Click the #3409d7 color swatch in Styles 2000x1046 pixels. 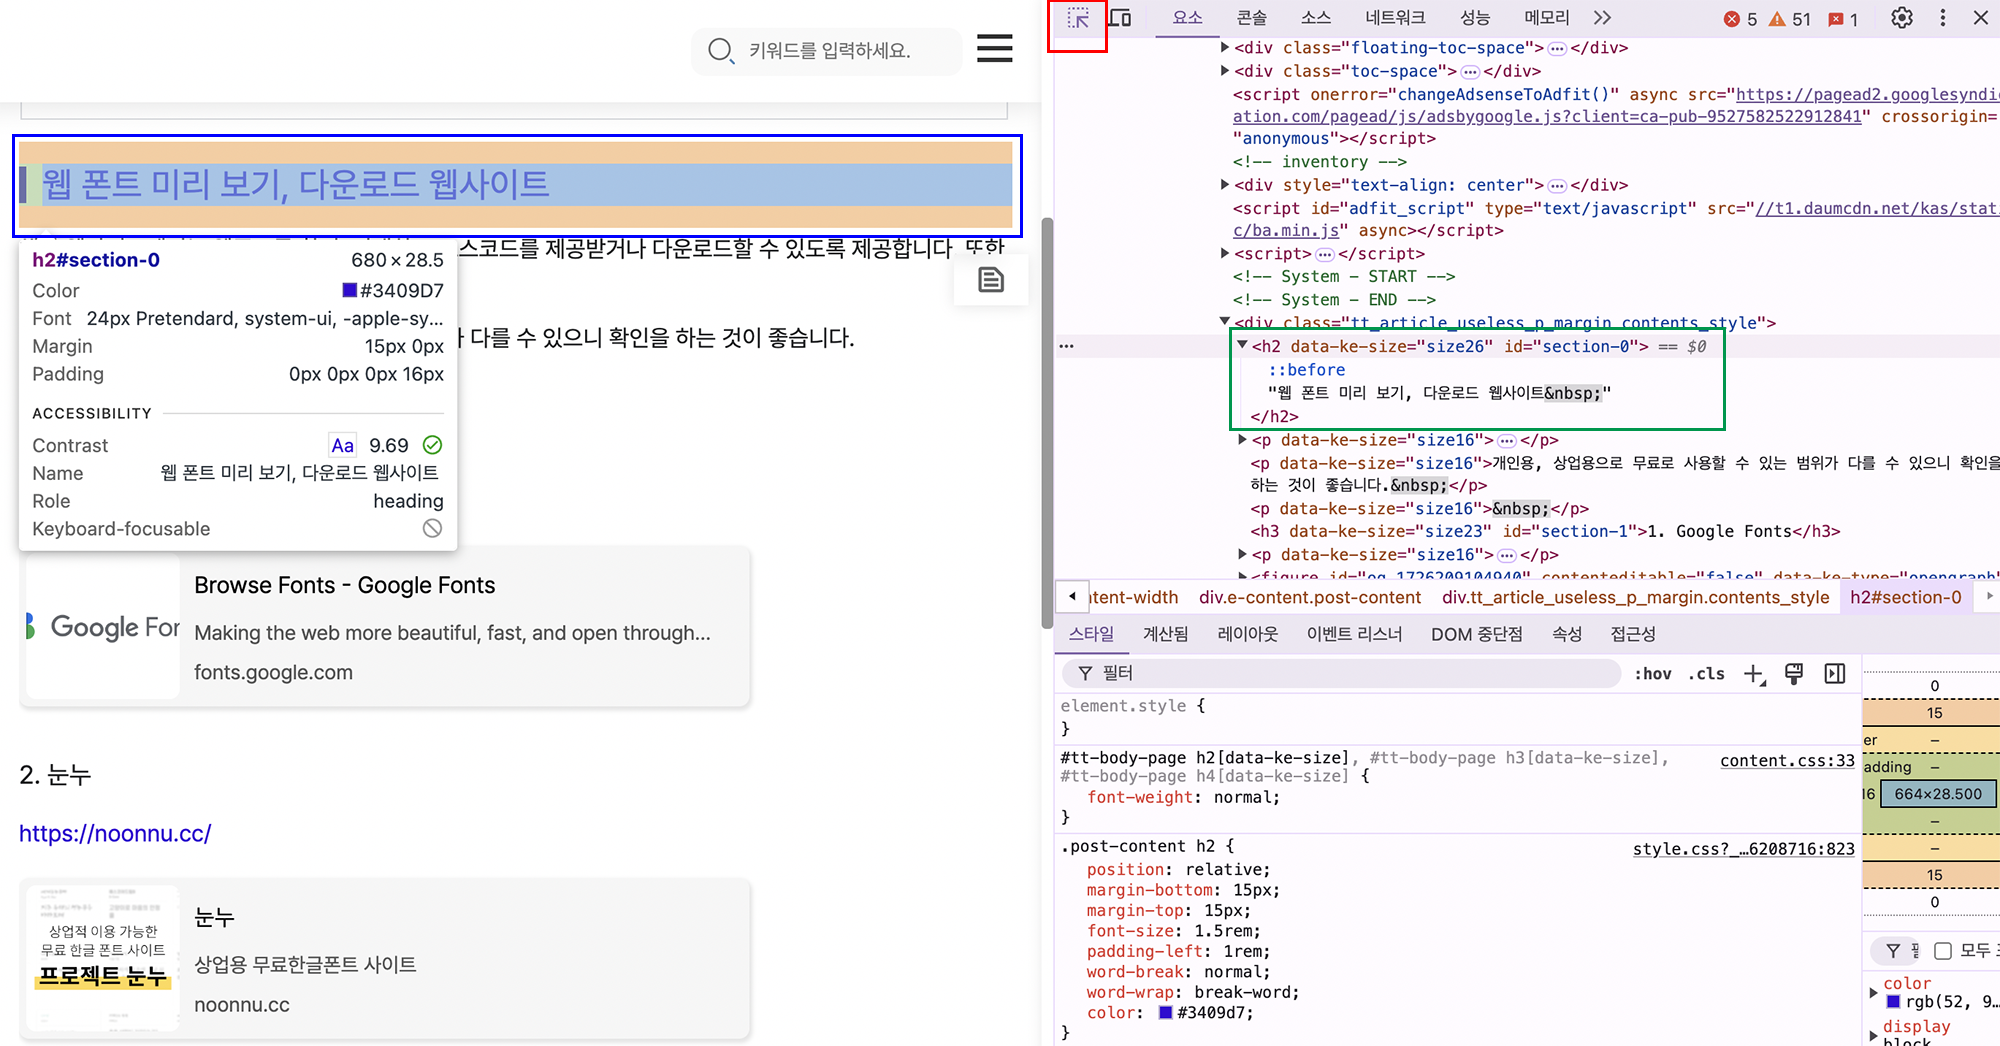tap(1165, 1013)
